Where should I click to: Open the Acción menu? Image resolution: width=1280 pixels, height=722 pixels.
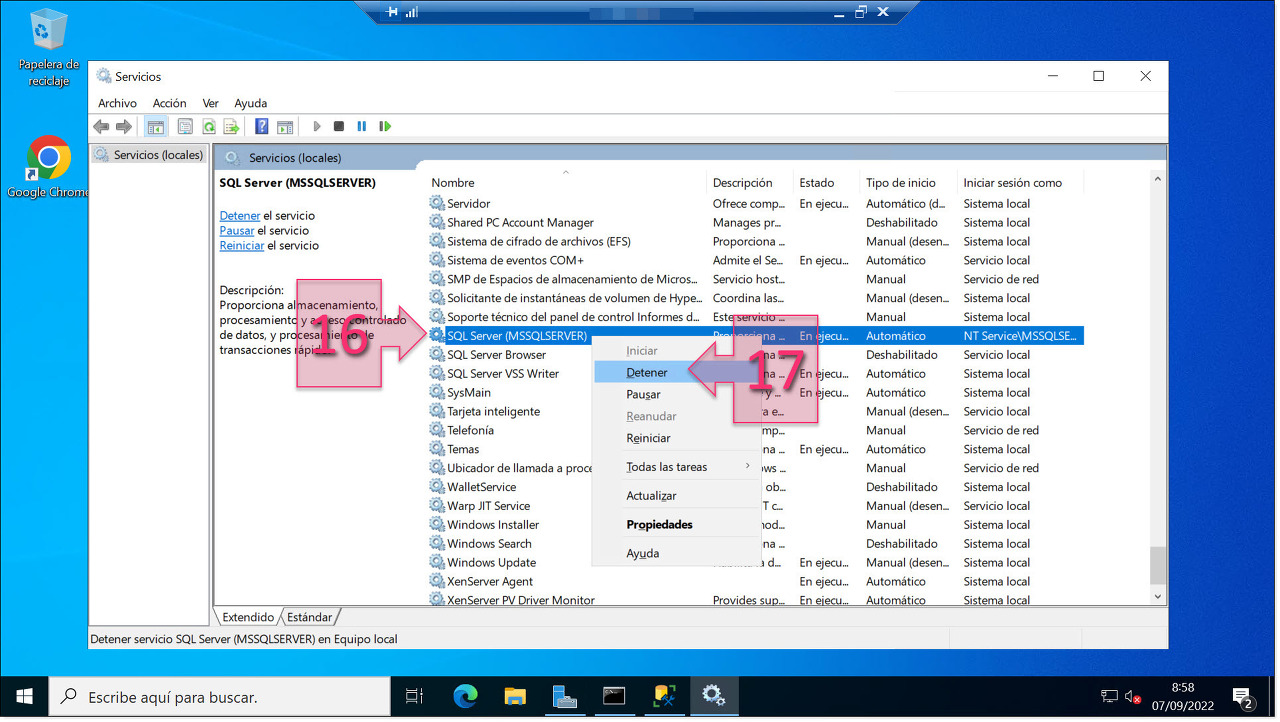(x=170, y=103)
